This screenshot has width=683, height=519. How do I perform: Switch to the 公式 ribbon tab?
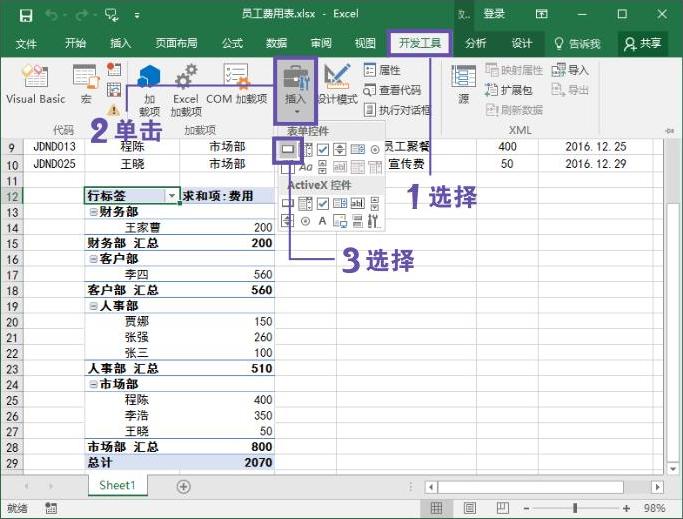232,44
